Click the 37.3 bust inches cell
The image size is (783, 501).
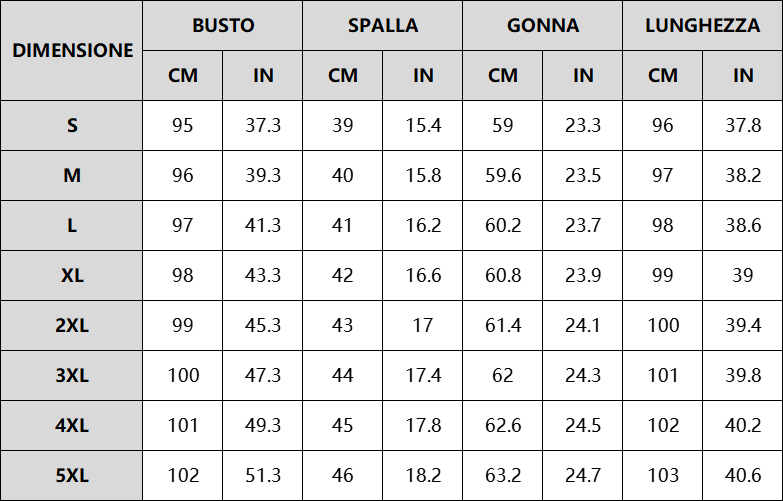pyautogui.click(x=263, y=125)
